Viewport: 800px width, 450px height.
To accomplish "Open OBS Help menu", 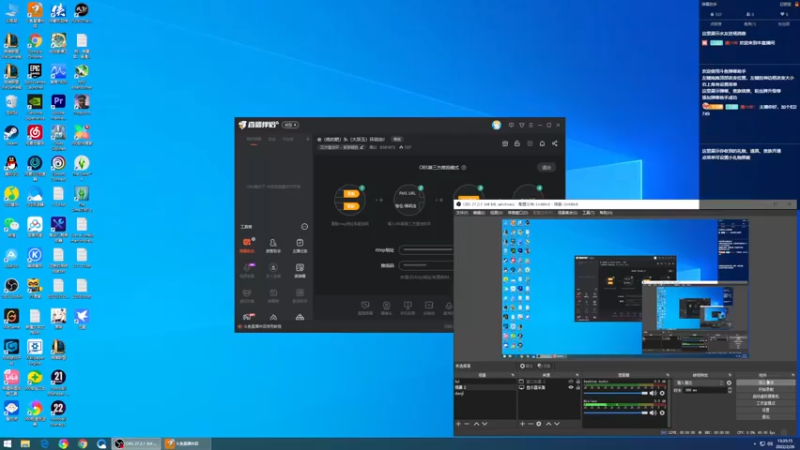I will click(x=606, y=213).
